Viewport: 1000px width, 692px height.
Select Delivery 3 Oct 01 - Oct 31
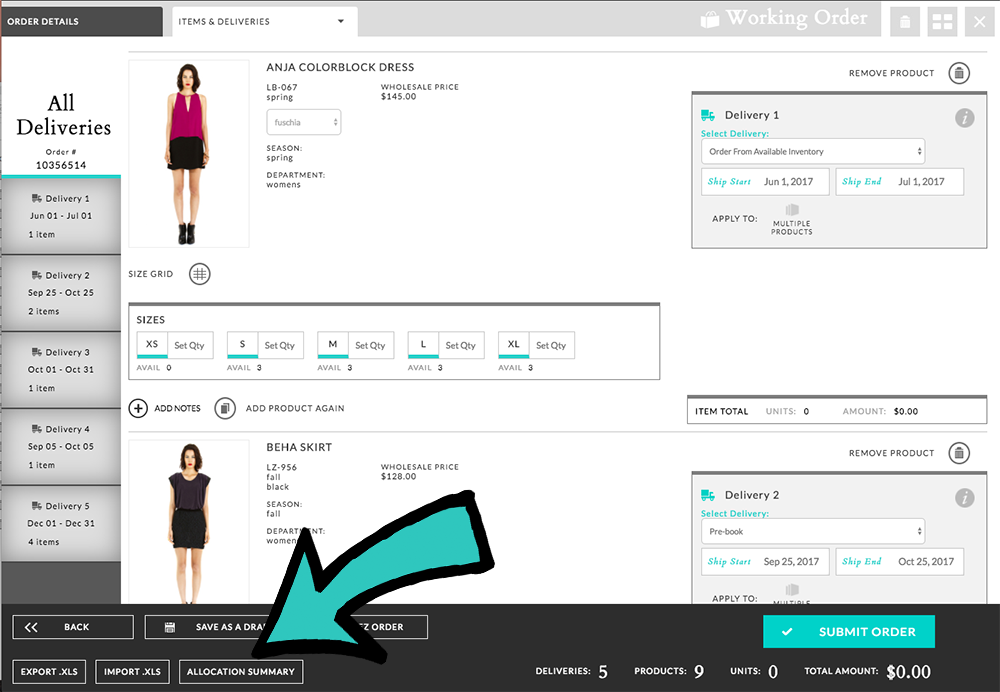[61, 370]
